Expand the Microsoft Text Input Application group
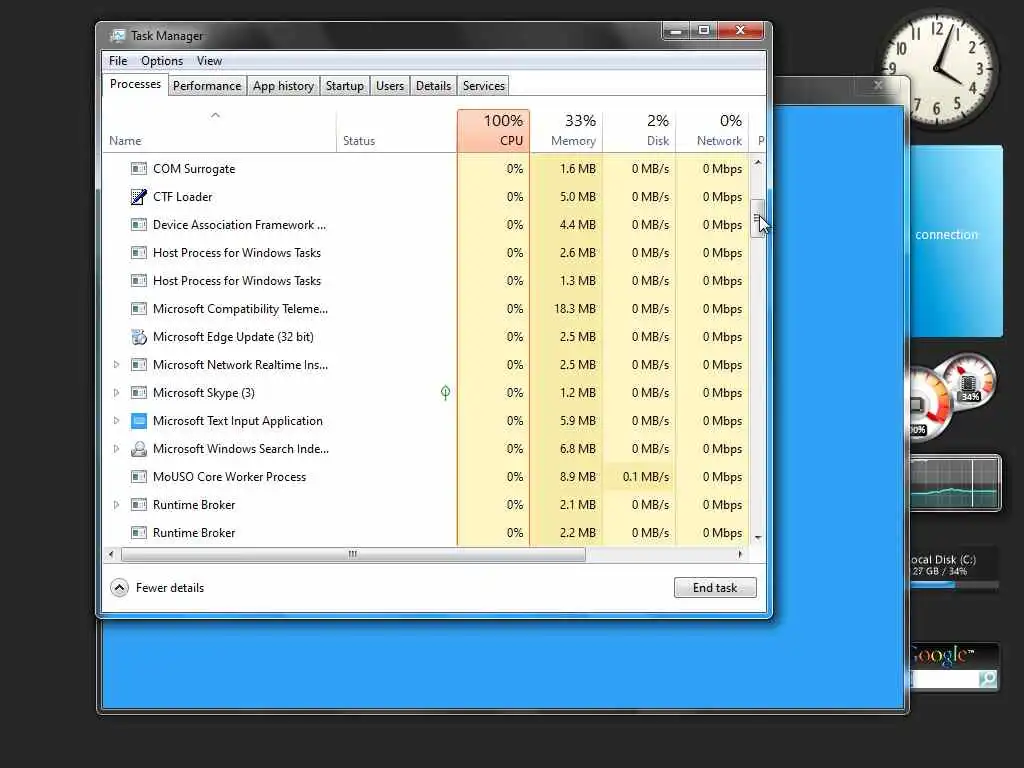Image resolution: width=1024 pixels, height=768 pixels. 116,421
